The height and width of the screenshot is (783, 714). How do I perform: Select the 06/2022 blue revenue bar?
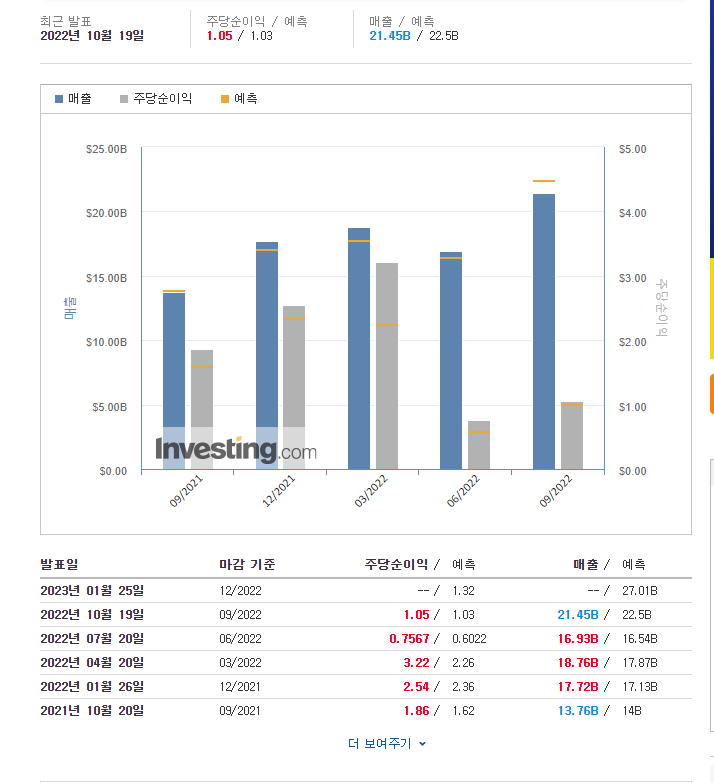coord(451,361)
